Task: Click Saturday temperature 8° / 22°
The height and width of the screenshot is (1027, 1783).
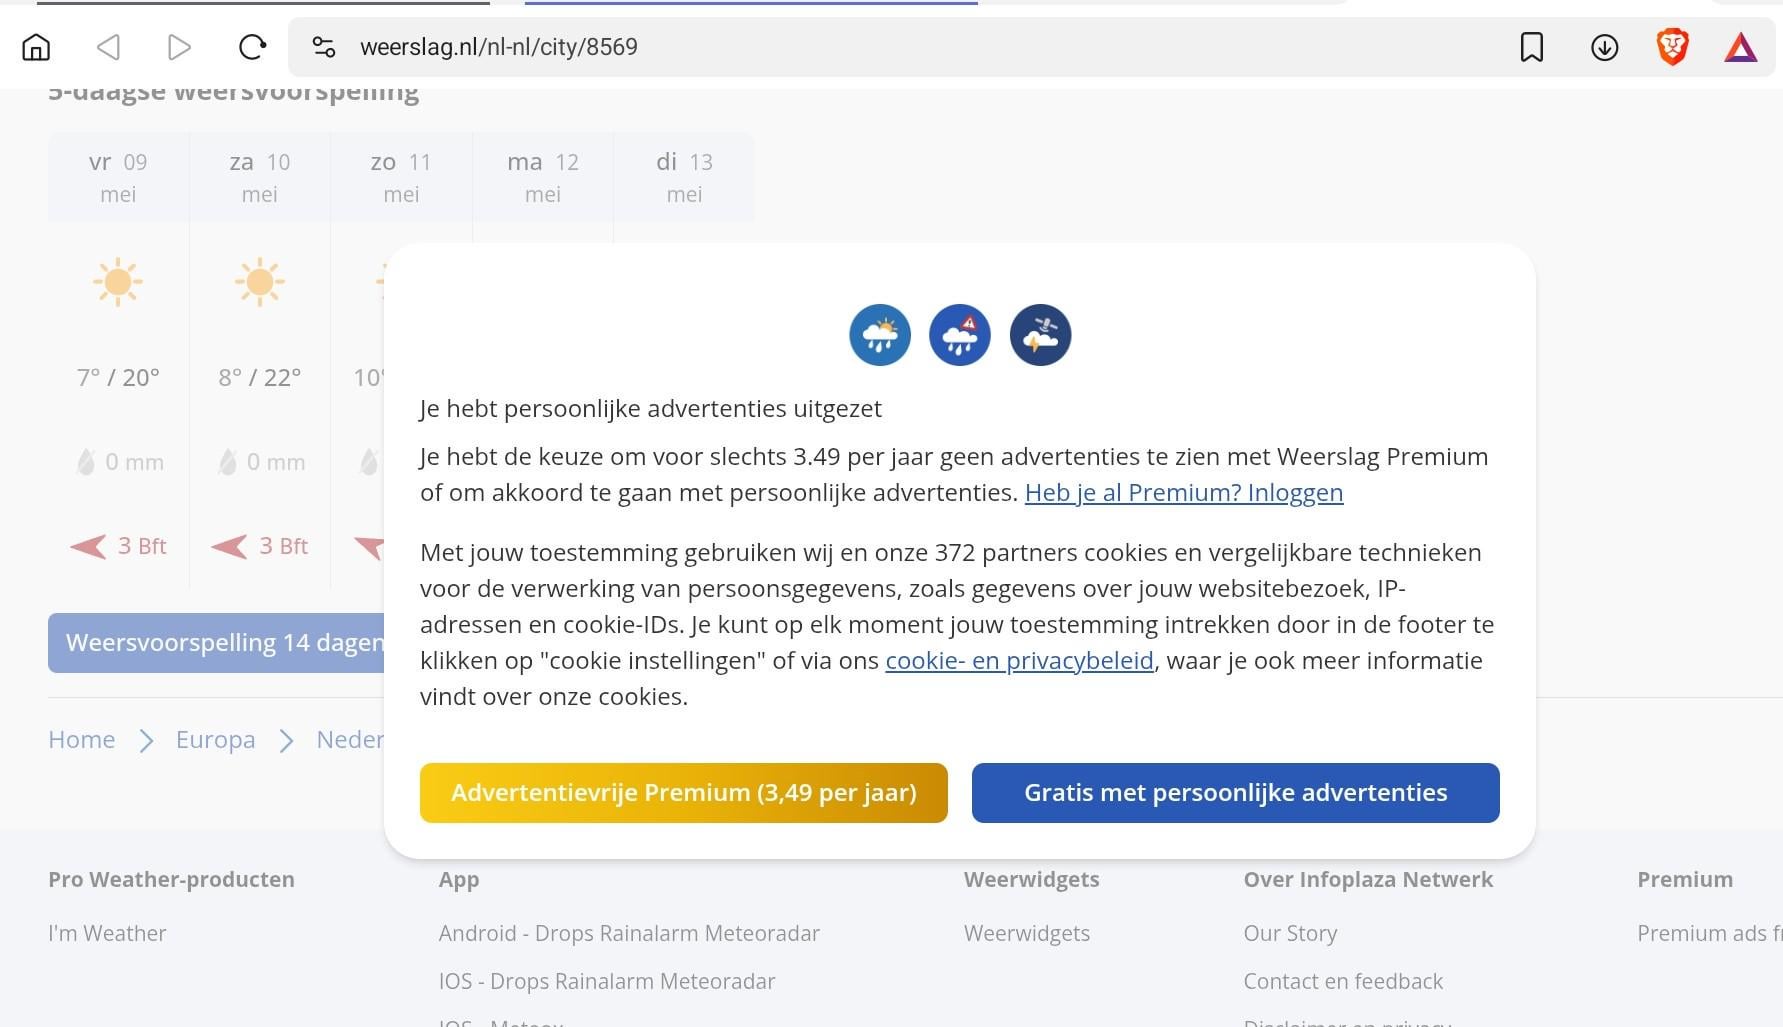Action: pos(260,378)
